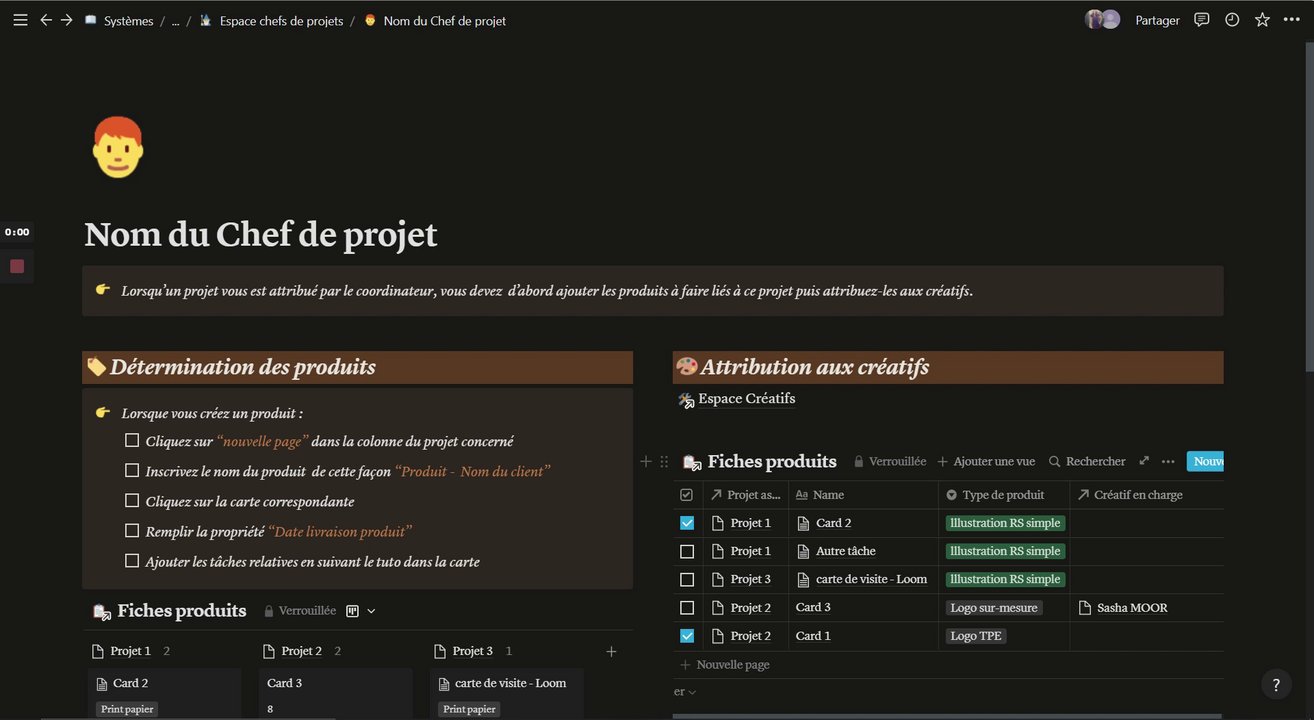Expand the Fiches produits table full screen

[x=1144, y=462]
